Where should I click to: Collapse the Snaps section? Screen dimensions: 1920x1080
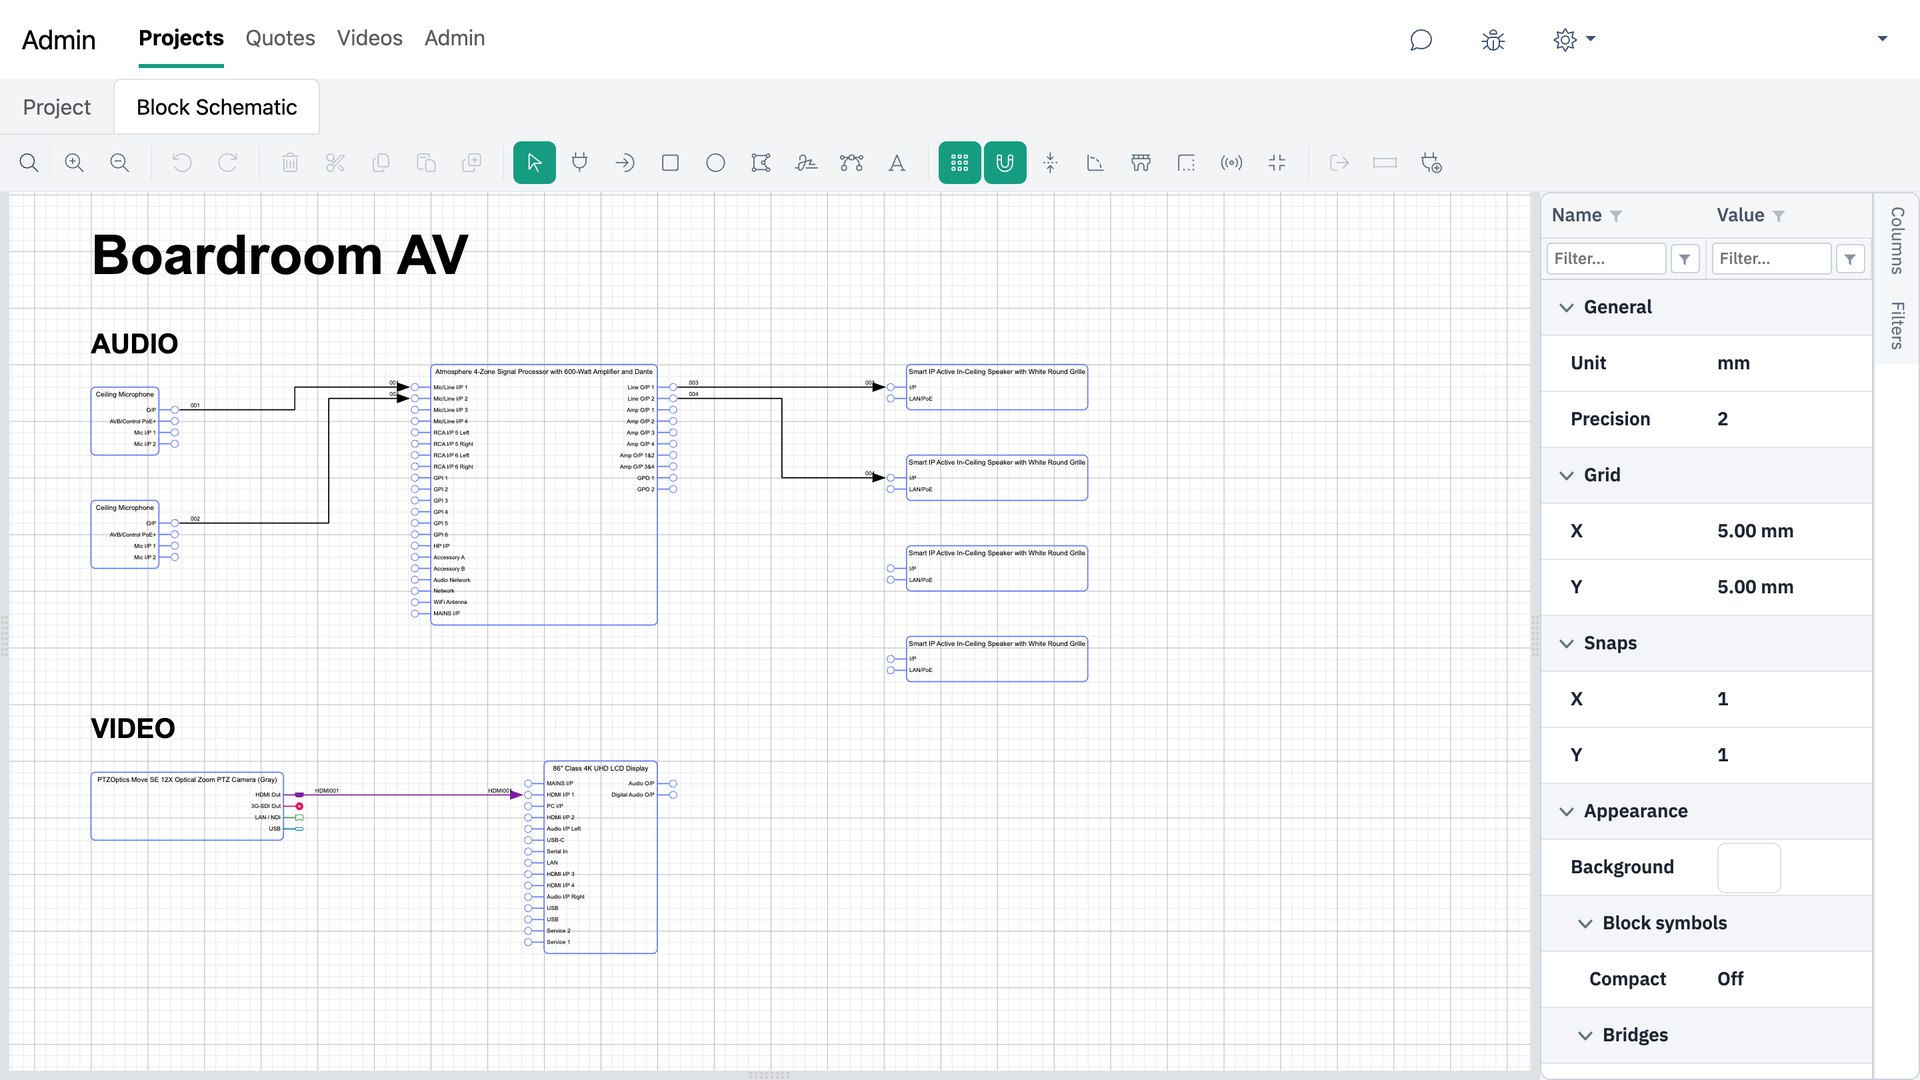1566,644
